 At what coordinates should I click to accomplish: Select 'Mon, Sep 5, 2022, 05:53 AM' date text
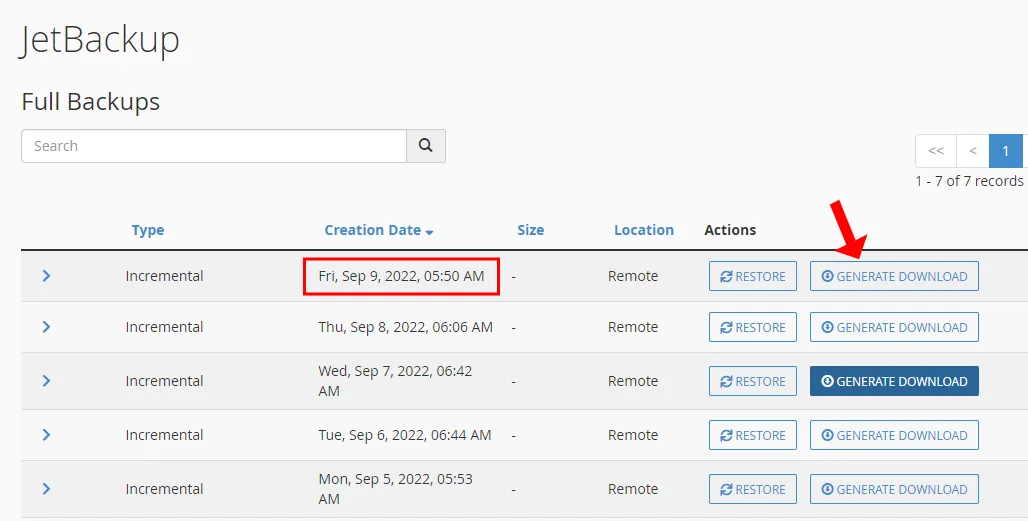point(395,489)
